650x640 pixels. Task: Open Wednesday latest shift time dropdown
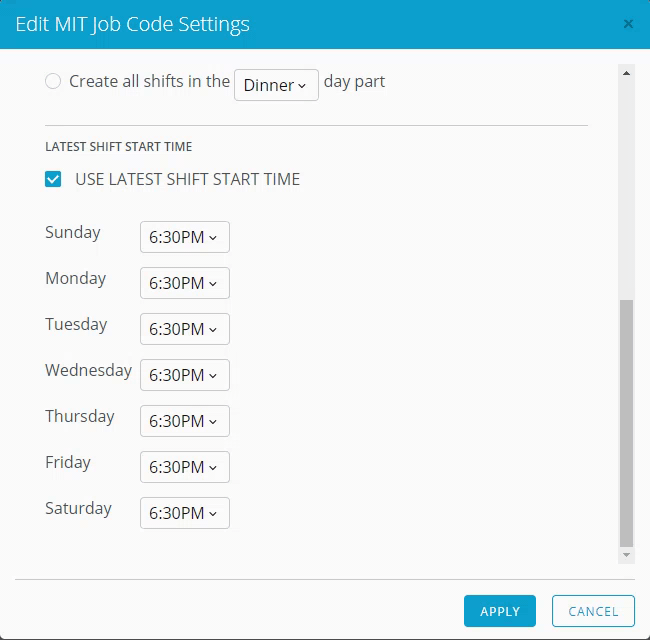[x=185, y=375]
